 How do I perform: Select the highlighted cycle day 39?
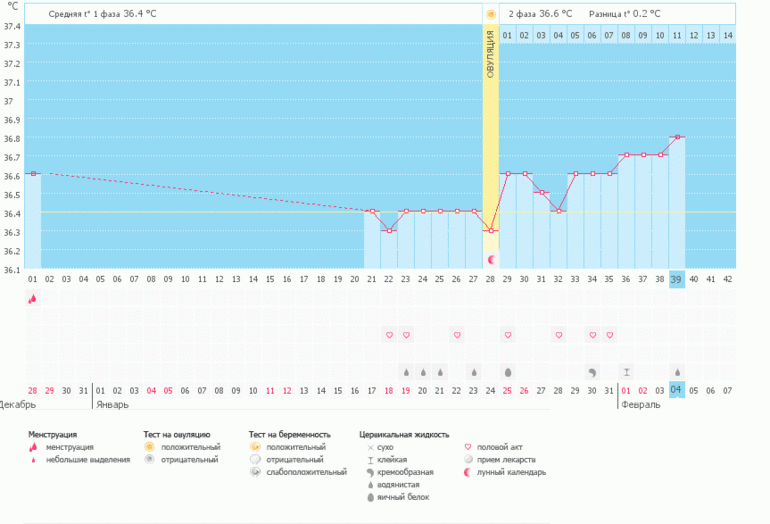[x=677, y=279]
